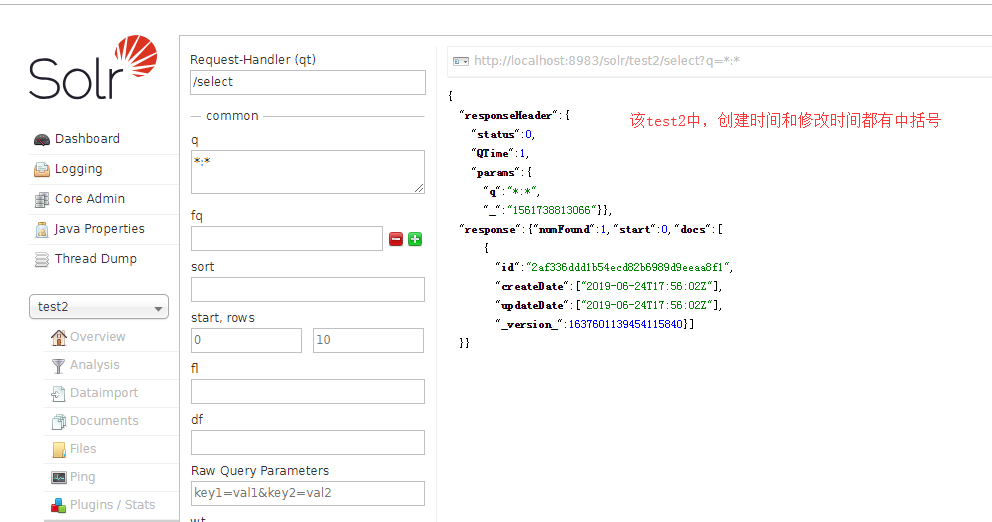Click the Raw Query Parameters field

[308, 494]
